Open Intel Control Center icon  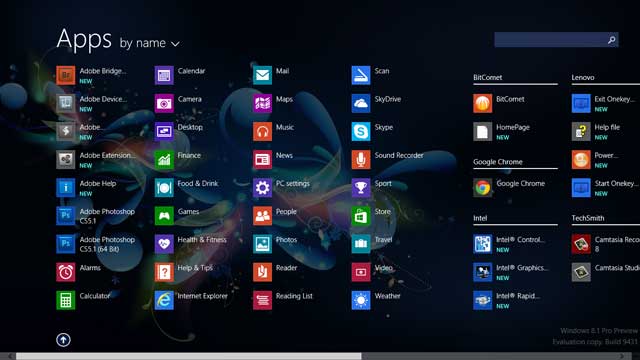[x=482, y=244]
